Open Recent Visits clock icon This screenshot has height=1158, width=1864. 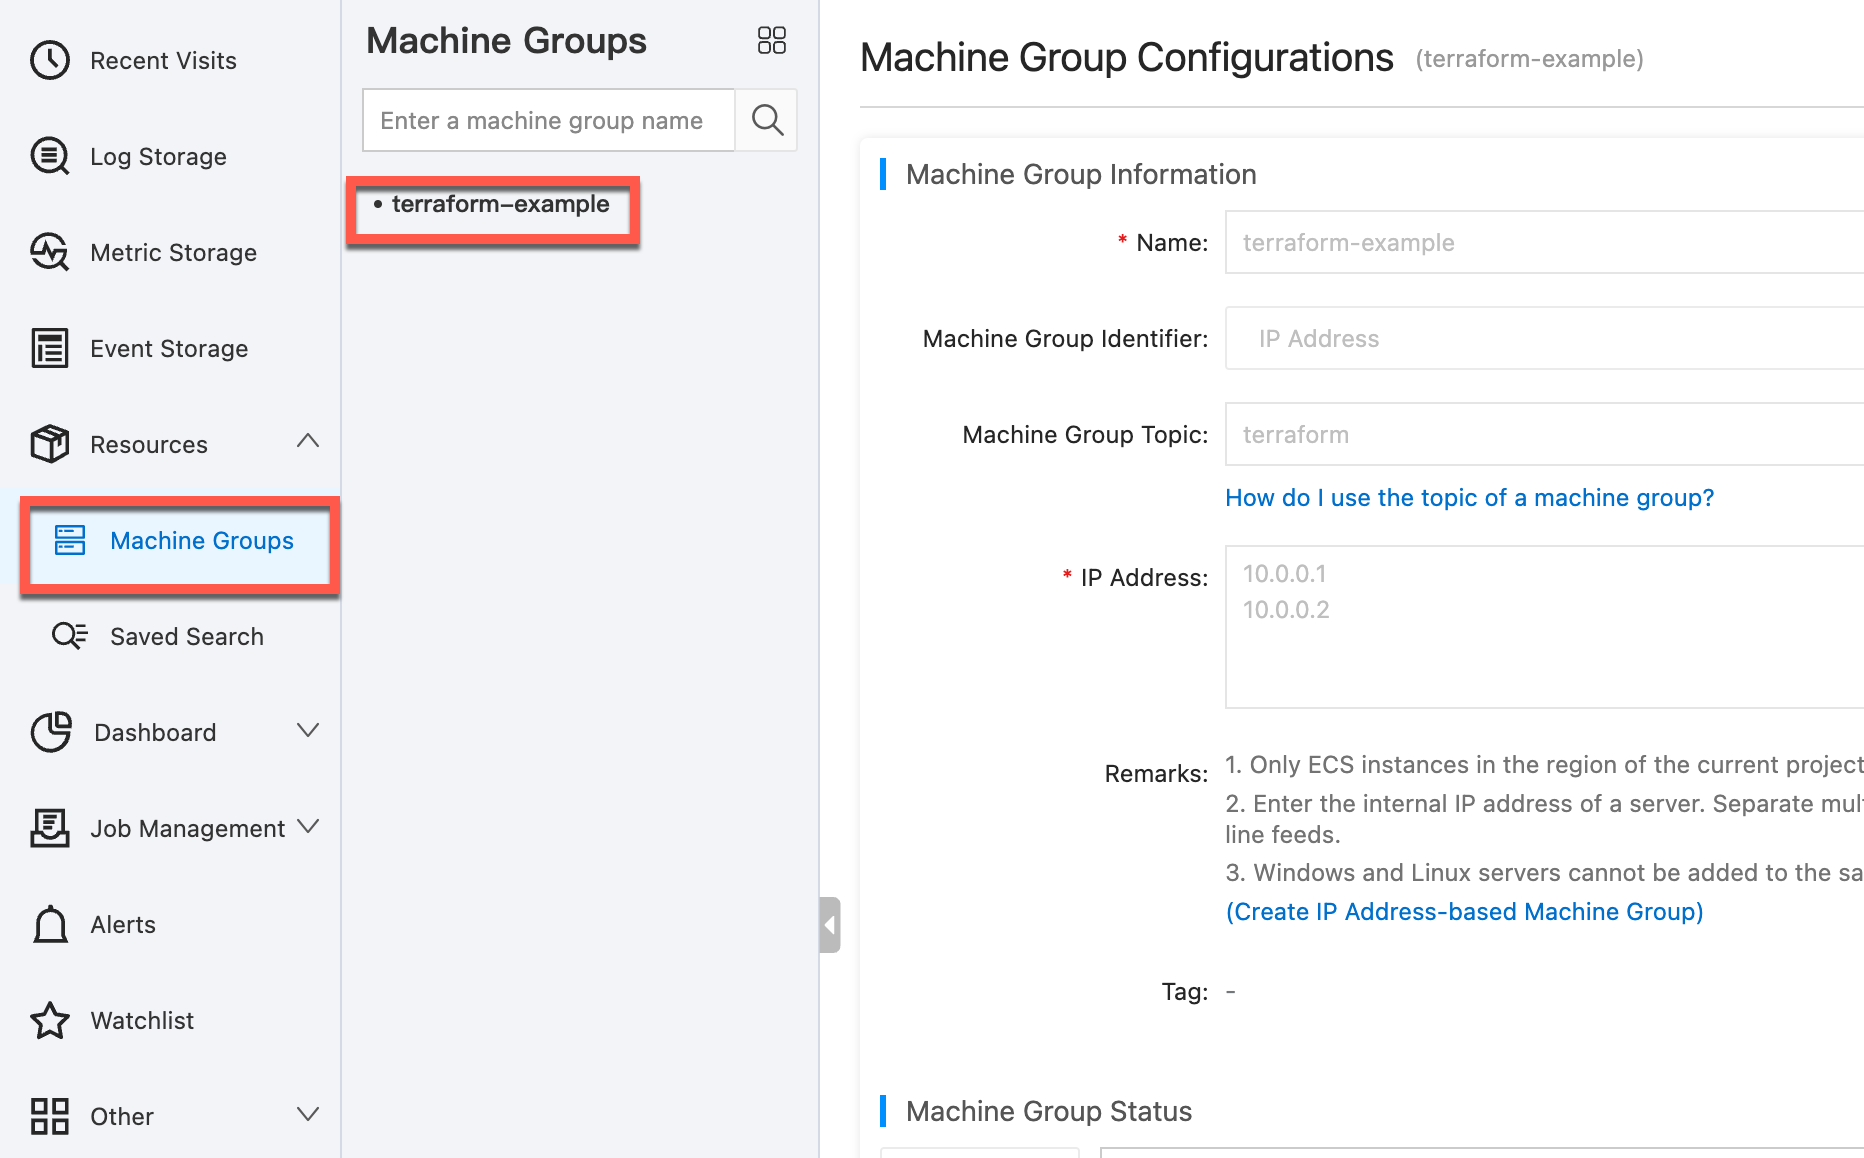coord(50,60)
